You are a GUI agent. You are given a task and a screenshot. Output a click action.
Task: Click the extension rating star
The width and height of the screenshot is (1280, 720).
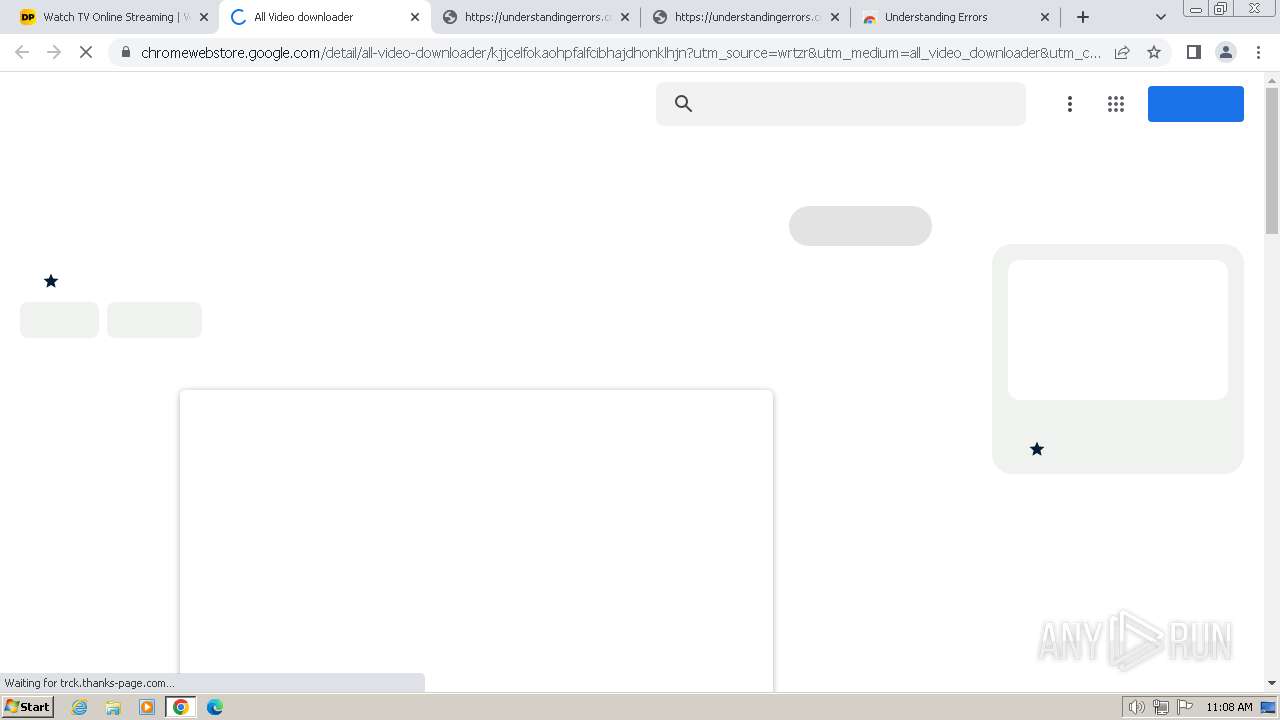click(x=51, y=281)
